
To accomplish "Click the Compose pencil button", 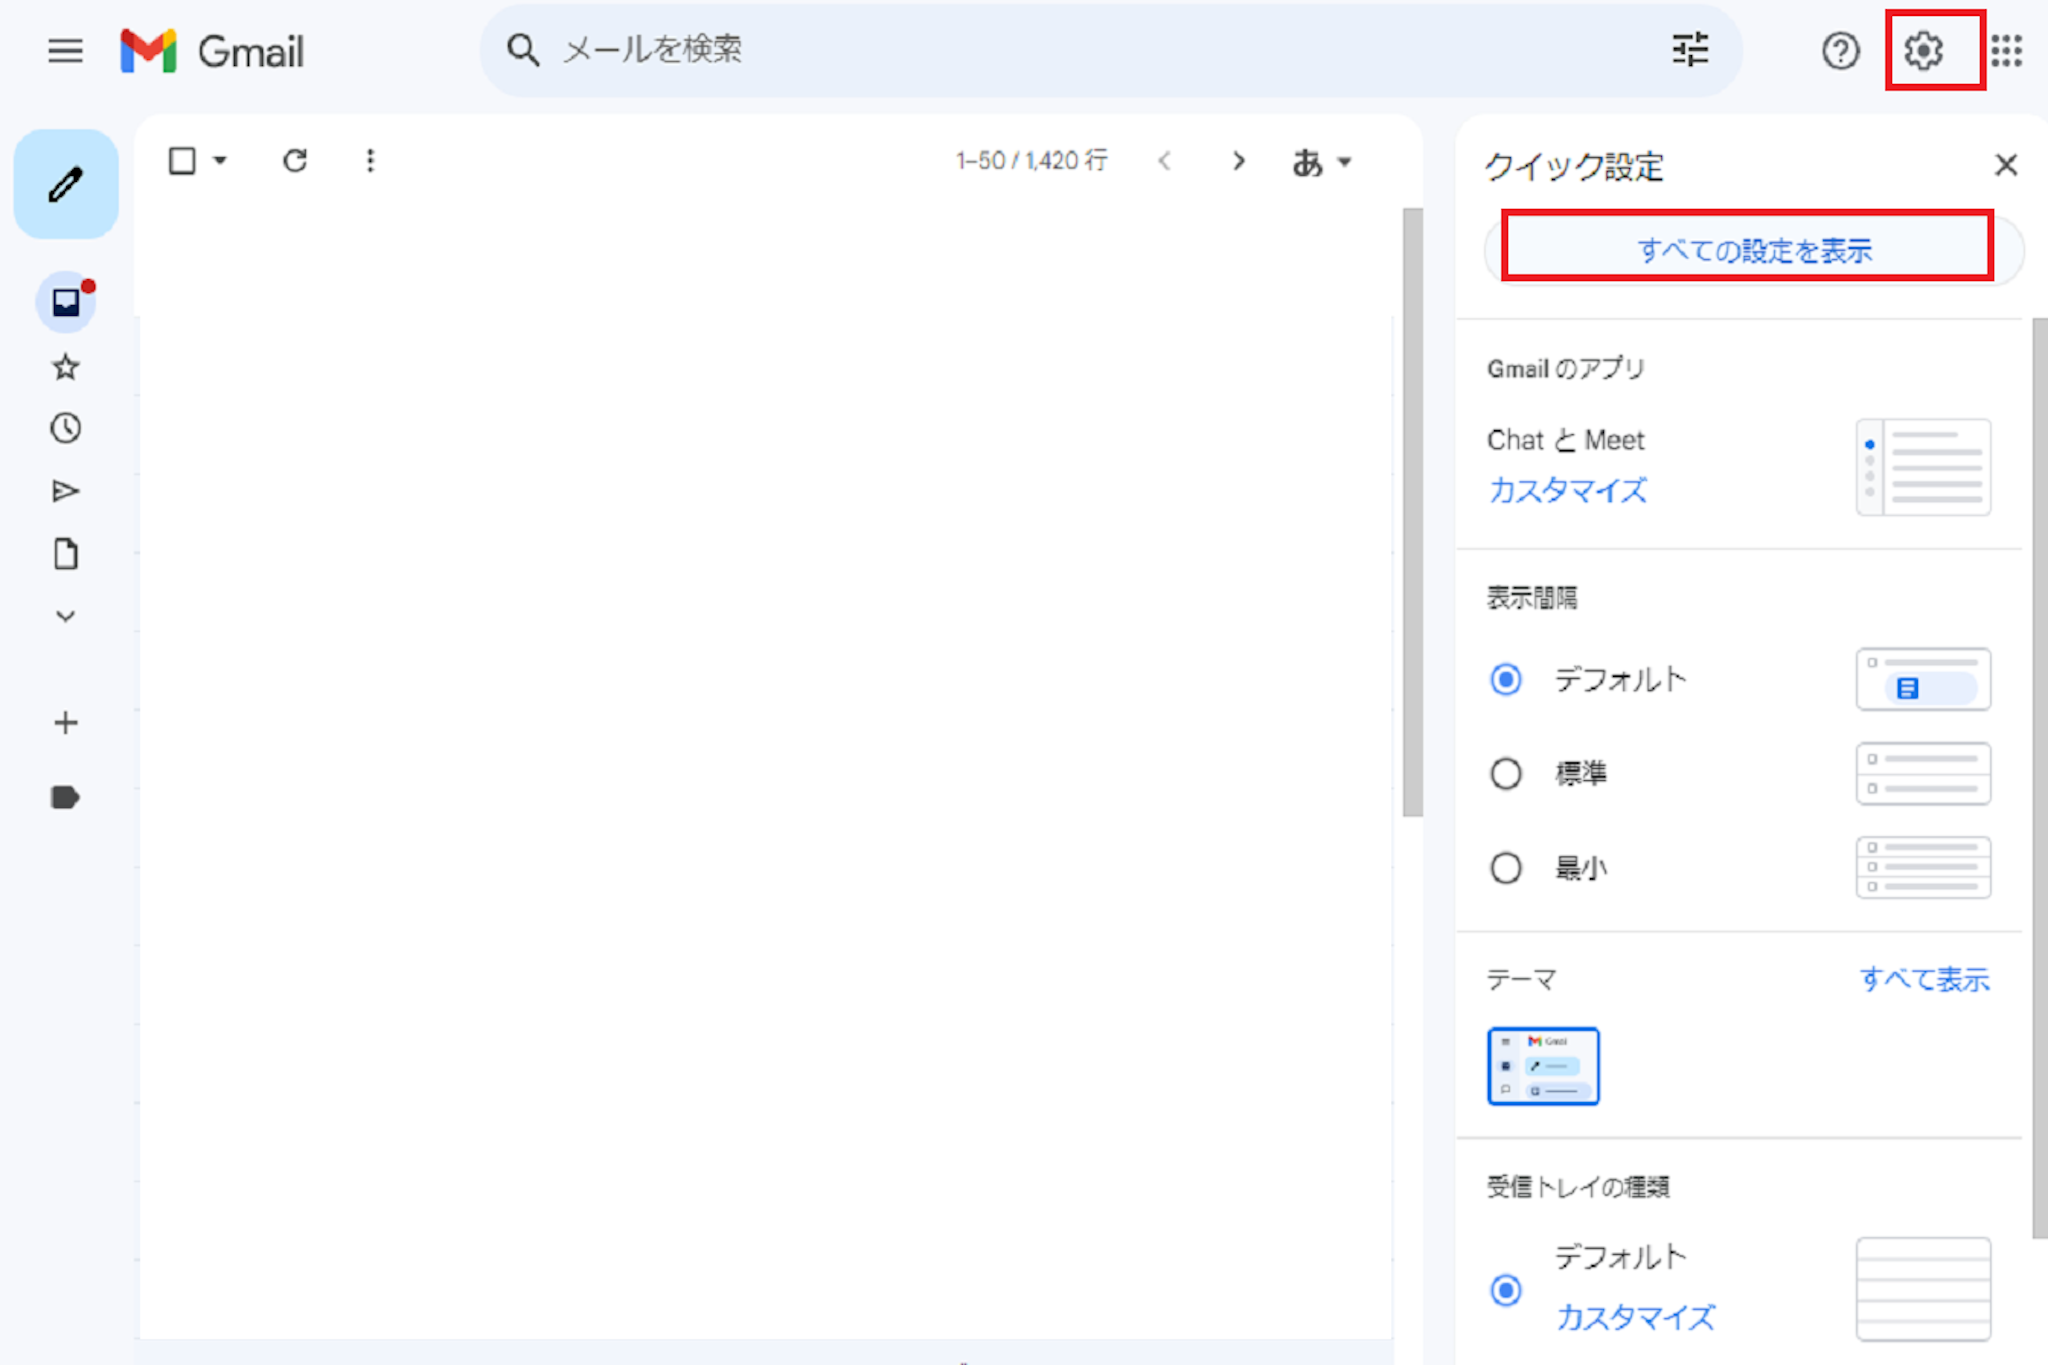I will pyautogui.click(x=66, y=185).
